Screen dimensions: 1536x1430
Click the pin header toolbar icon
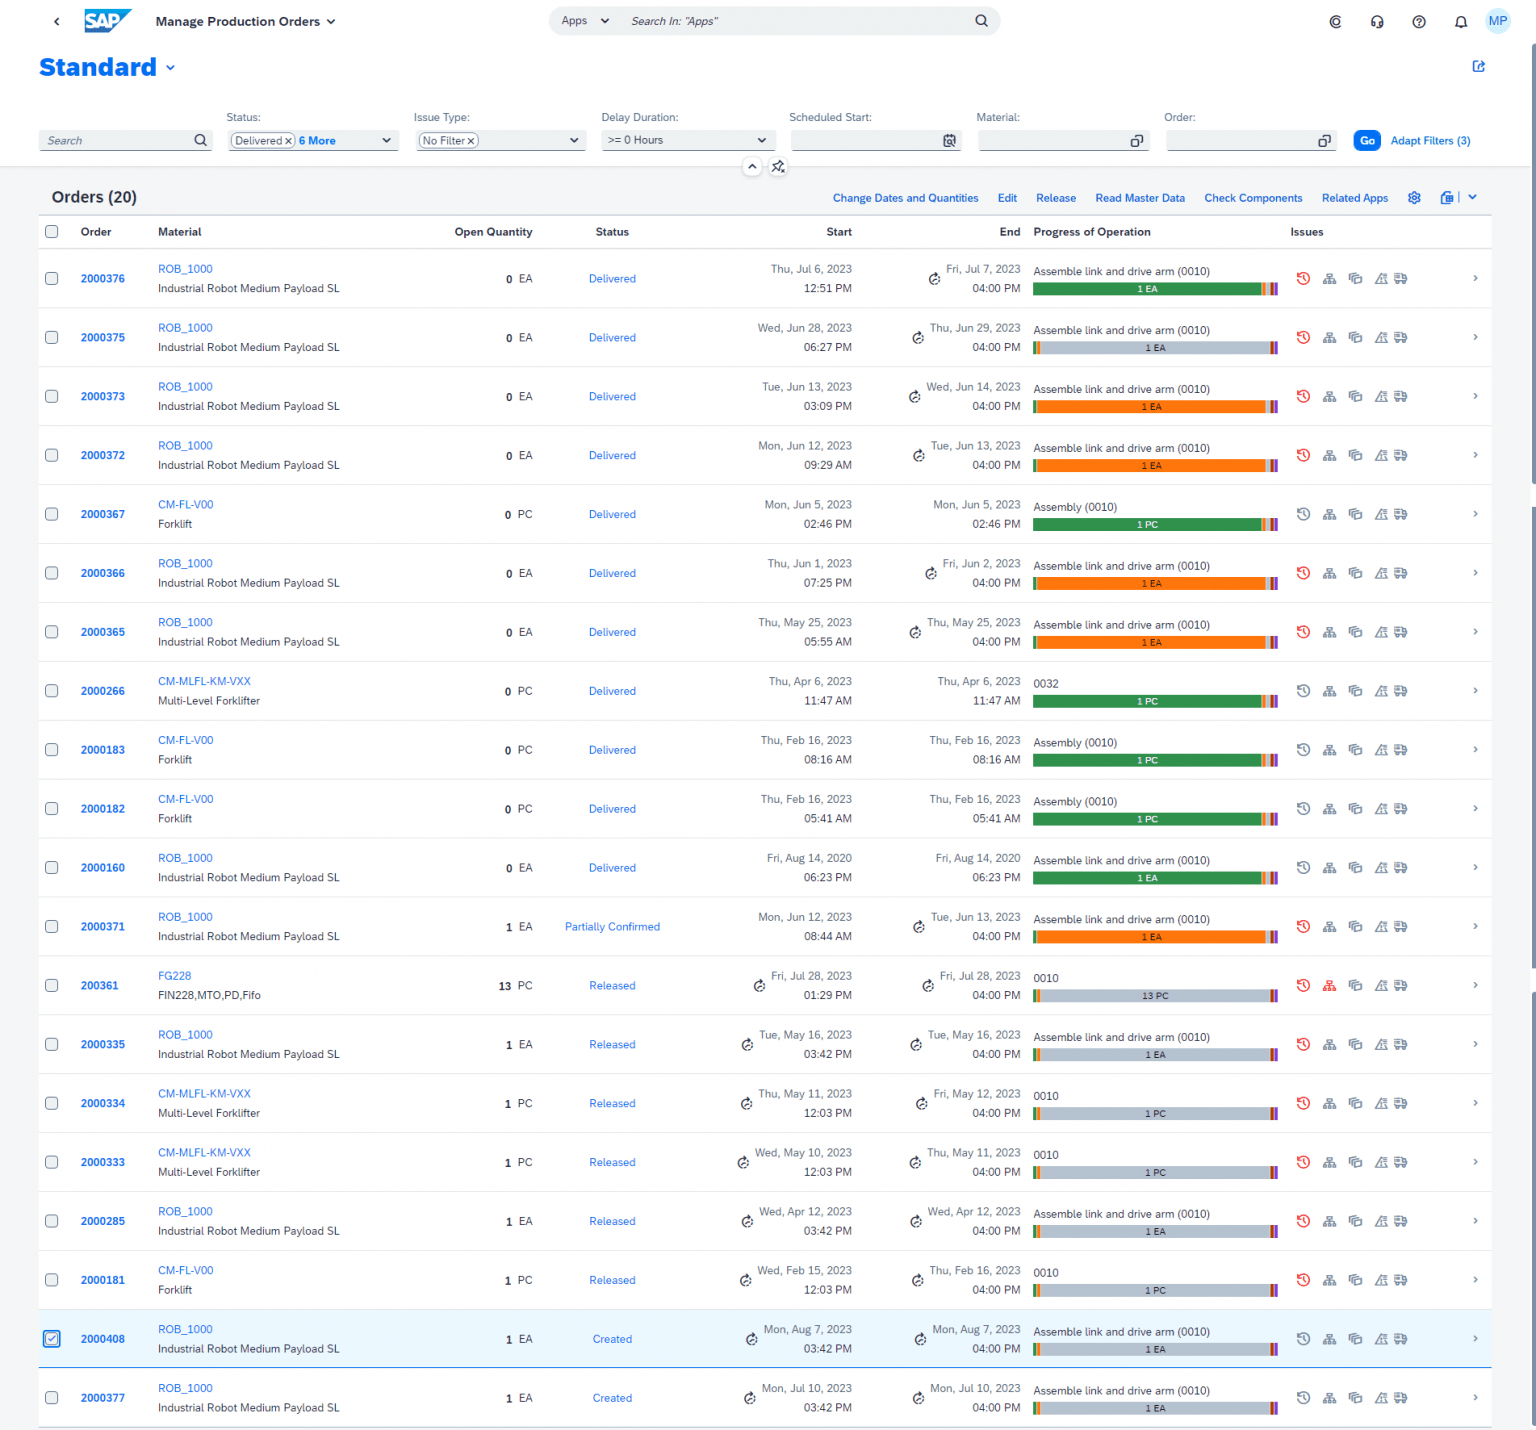pyautogui.click(x=778, y=167)
